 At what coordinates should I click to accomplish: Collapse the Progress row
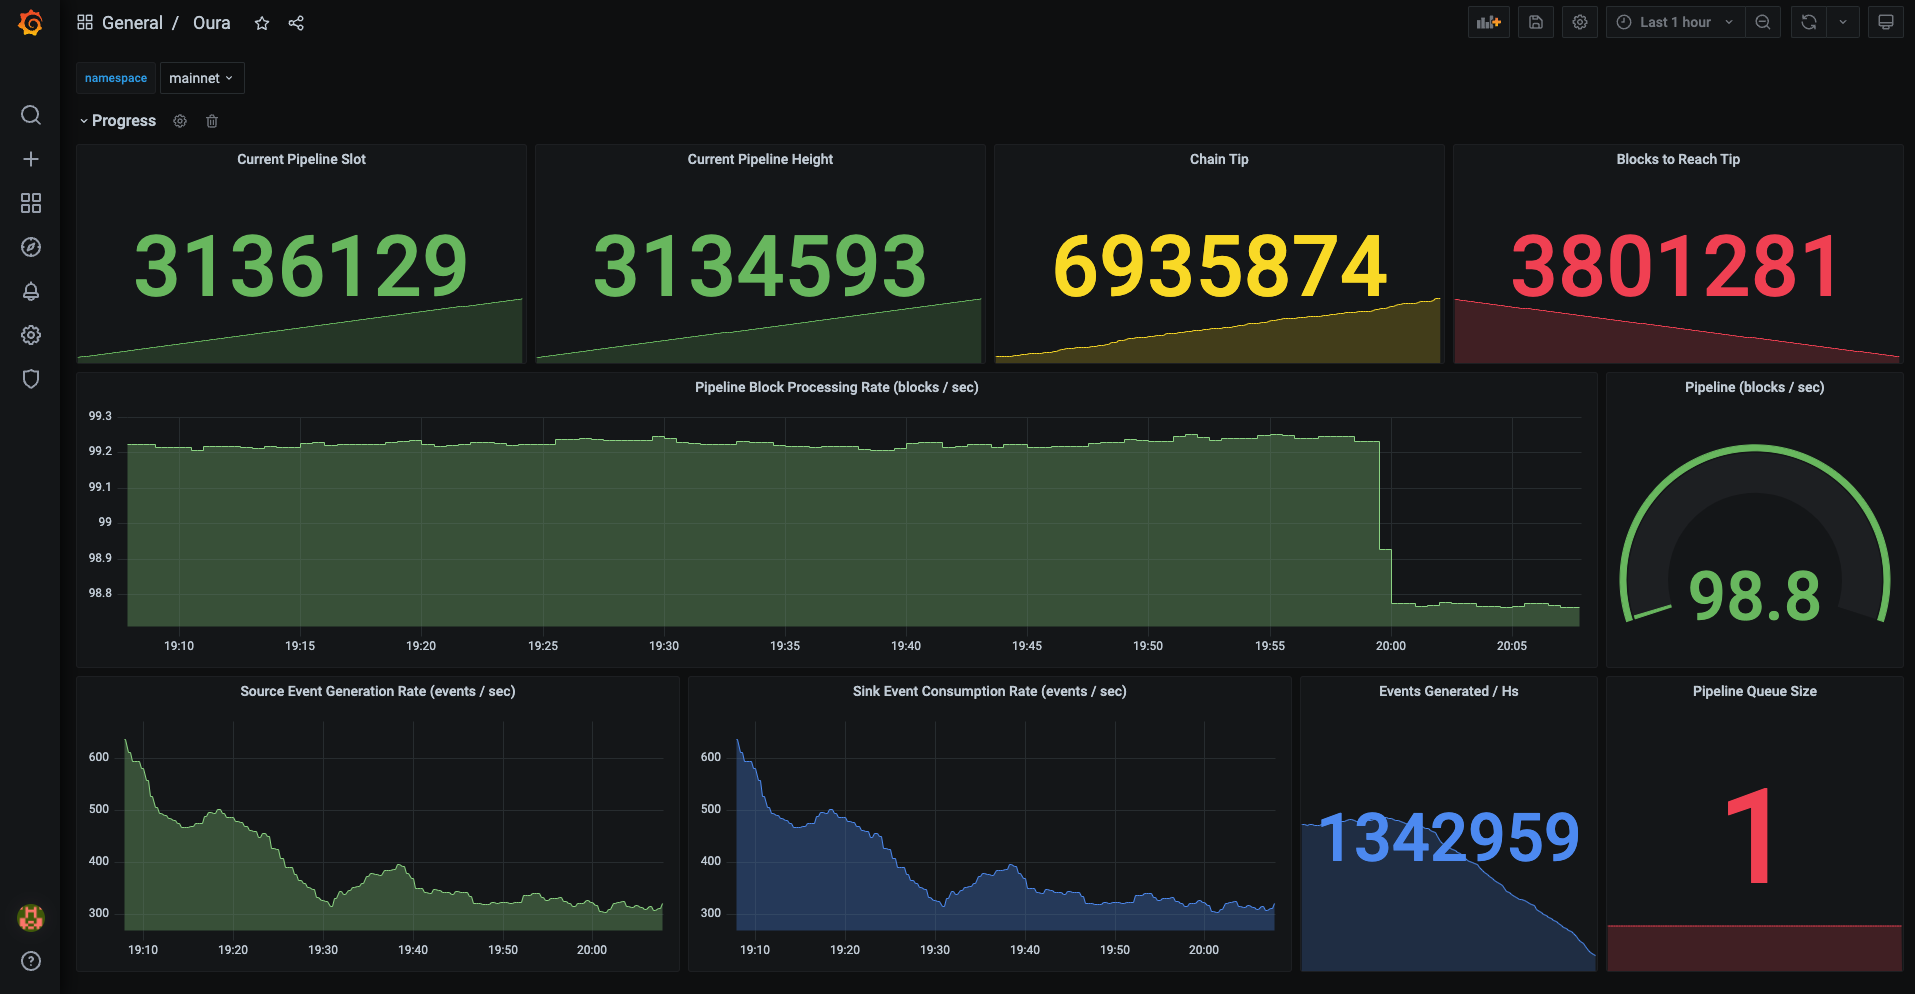coord(118,121)
